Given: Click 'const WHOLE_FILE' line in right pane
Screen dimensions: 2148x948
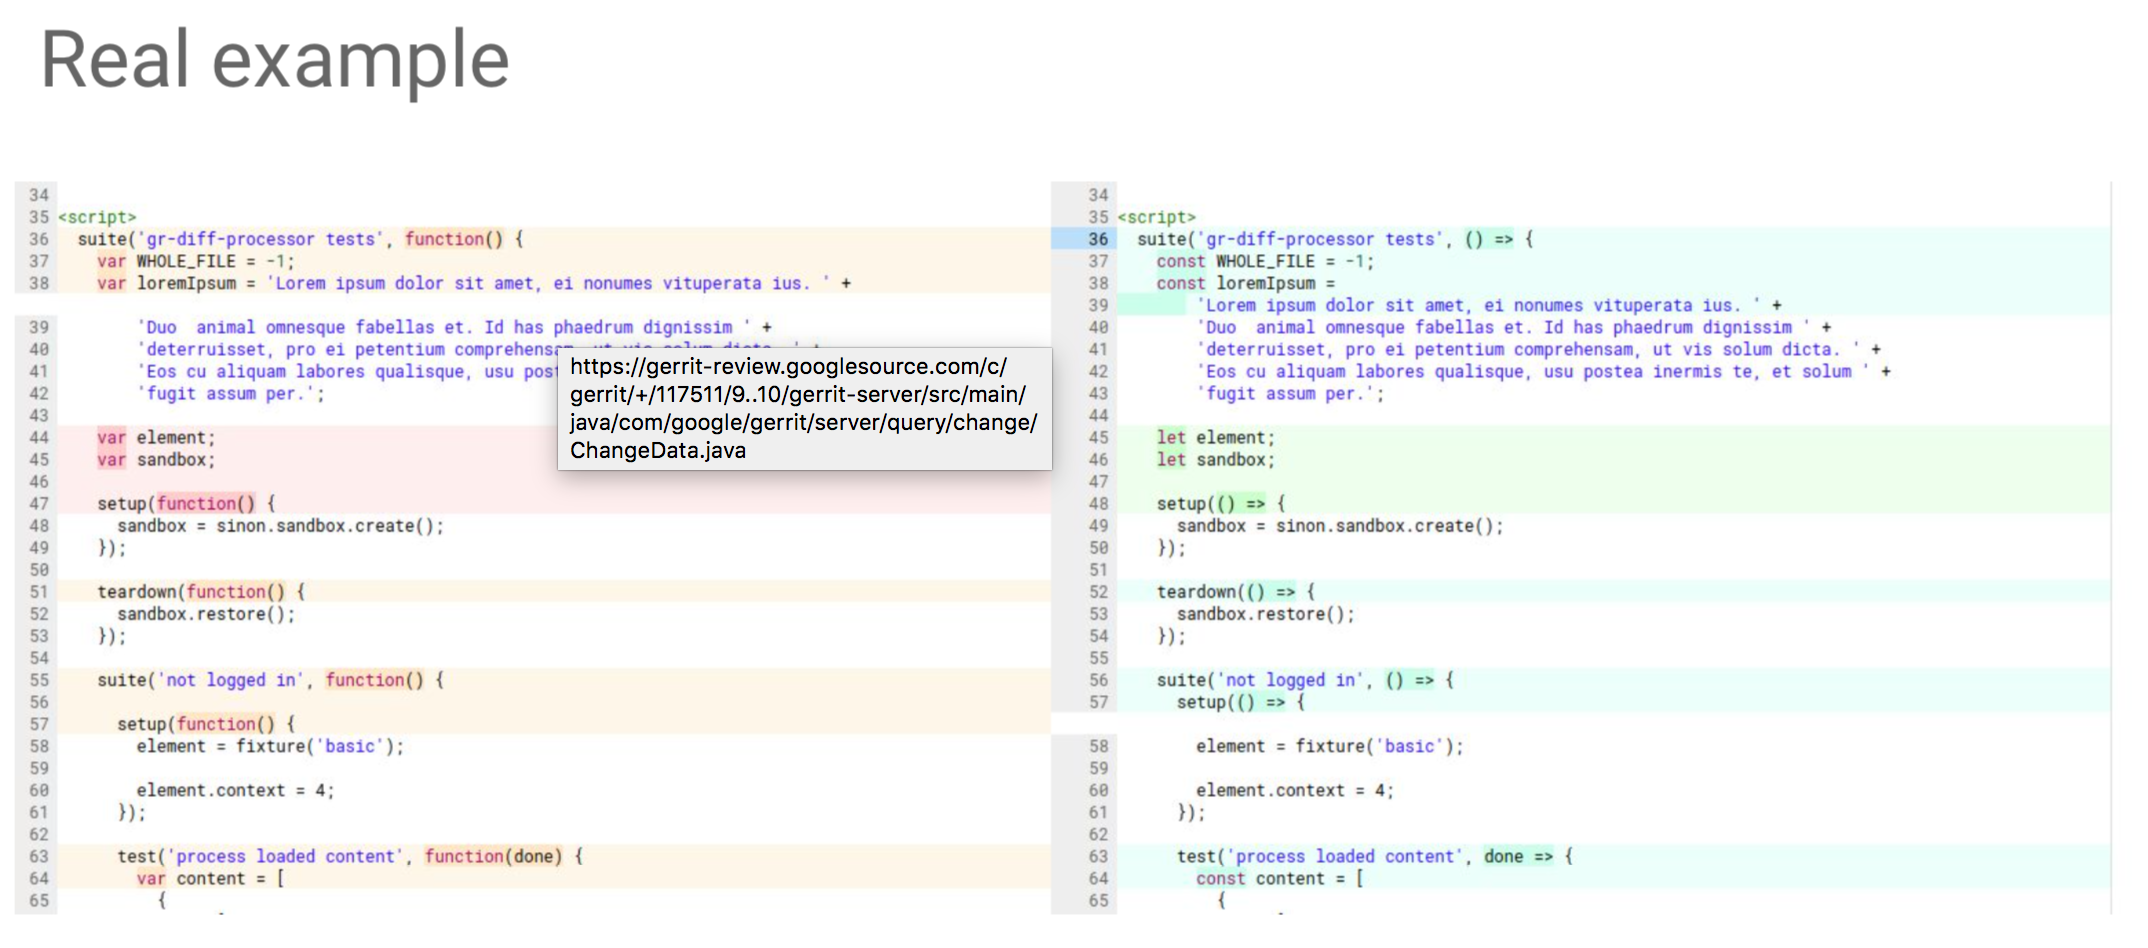Looking at the screenshot, I should click(1265, 261).
